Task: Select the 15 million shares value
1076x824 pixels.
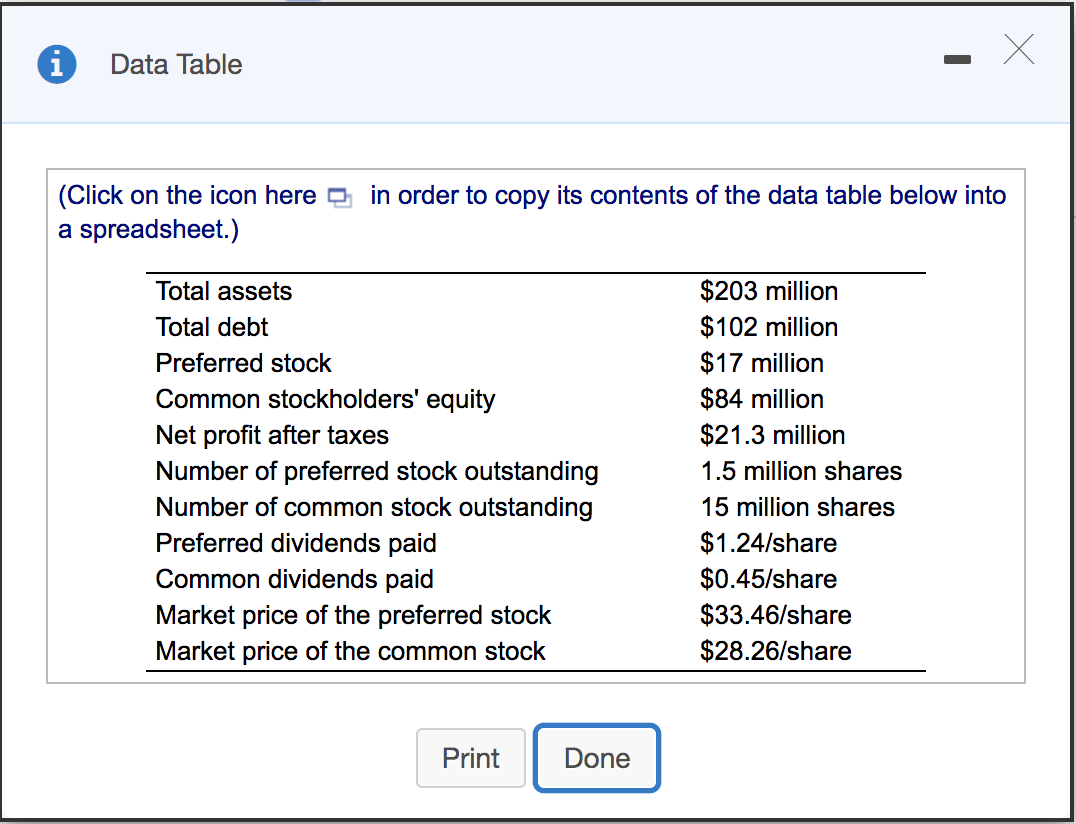Action: pos(797,507)
